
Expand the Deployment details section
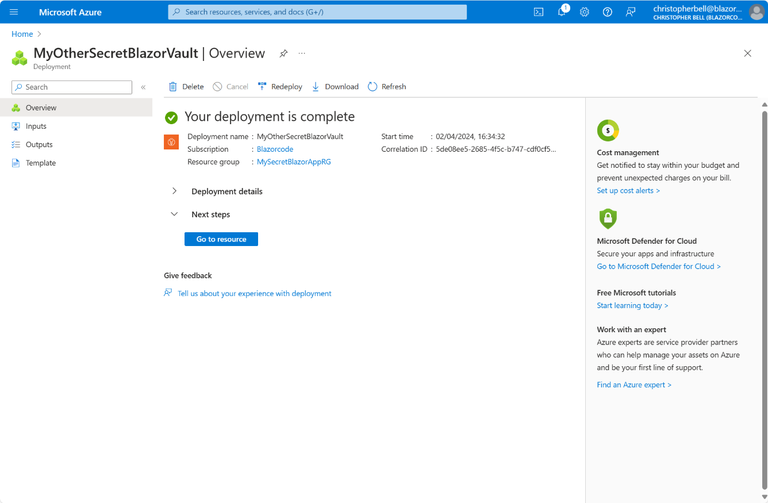pos(174,191)
